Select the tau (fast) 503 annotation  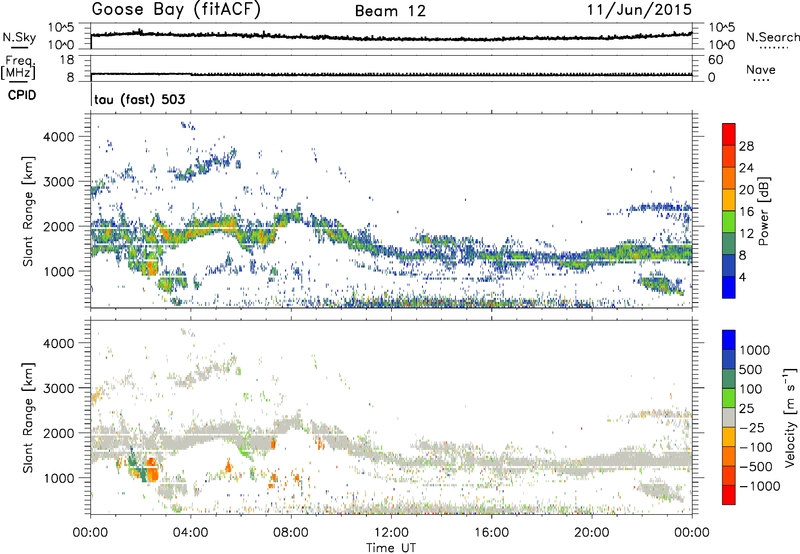(140, 99)
